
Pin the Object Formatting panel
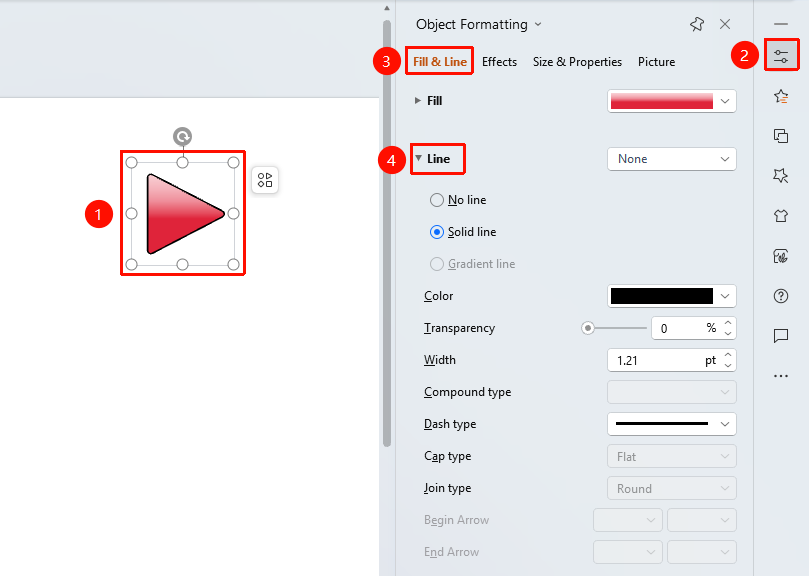coord(697,24)
